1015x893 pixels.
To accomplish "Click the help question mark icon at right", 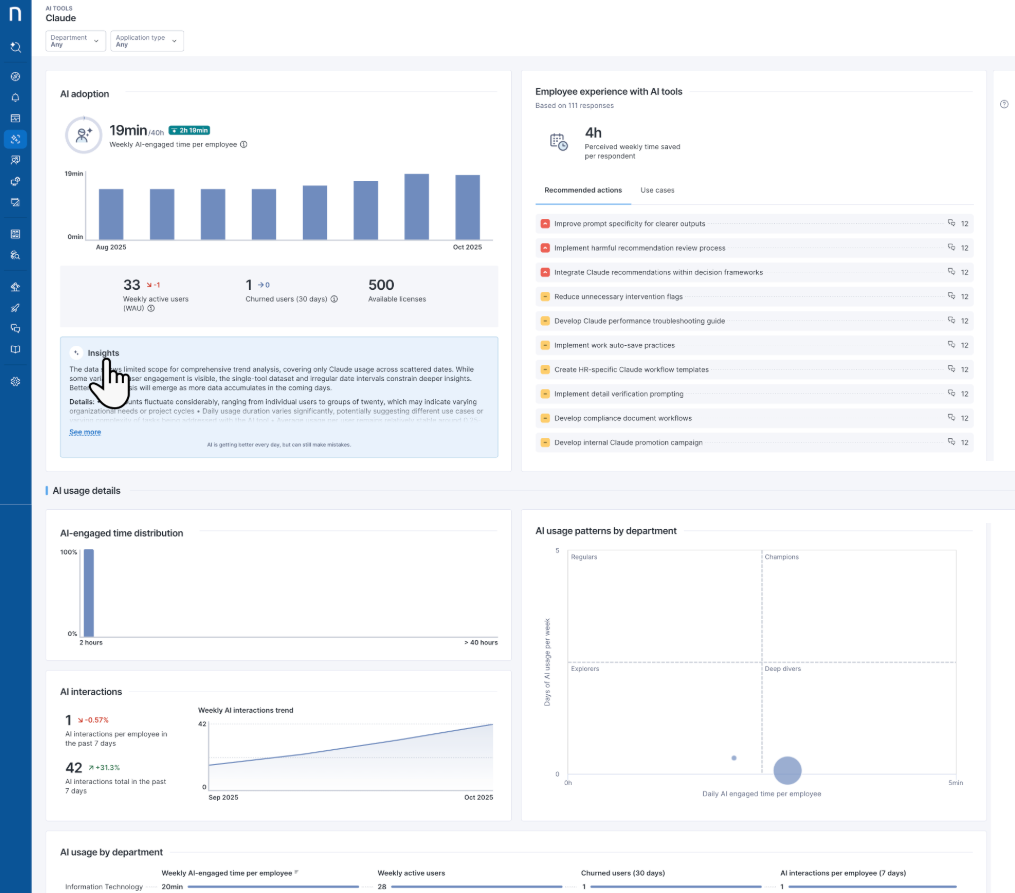I will (x=1004, y=104).
